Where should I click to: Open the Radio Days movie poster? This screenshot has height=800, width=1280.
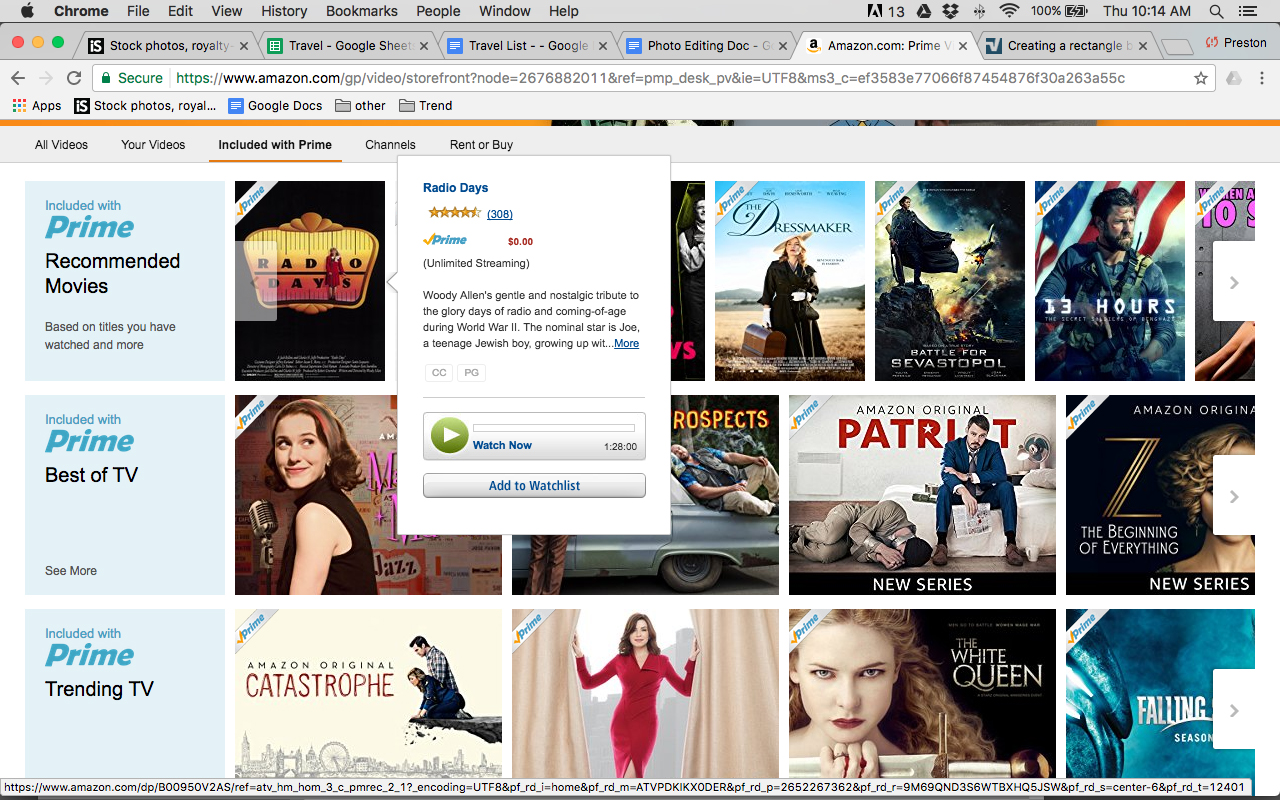coord(310,281)
